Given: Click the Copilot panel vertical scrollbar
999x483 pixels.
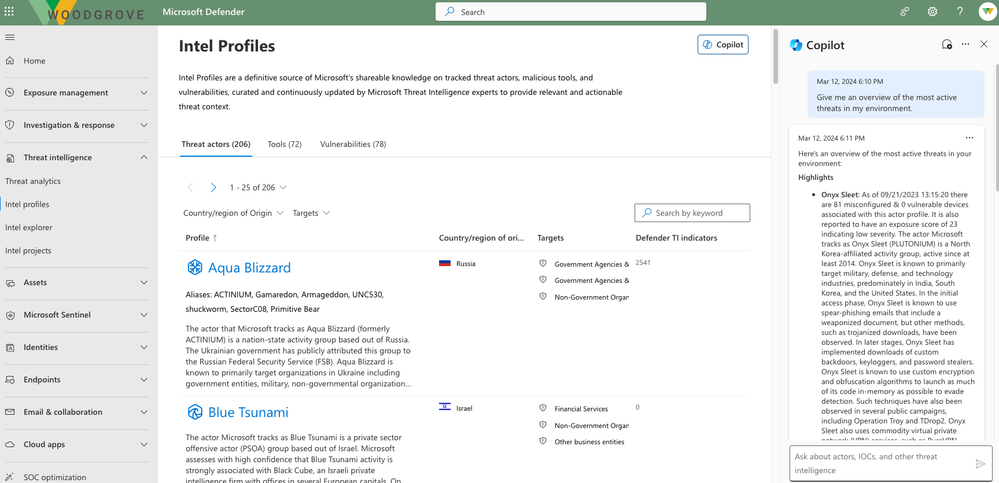Looking at the screenshot, I should [996, 127].
